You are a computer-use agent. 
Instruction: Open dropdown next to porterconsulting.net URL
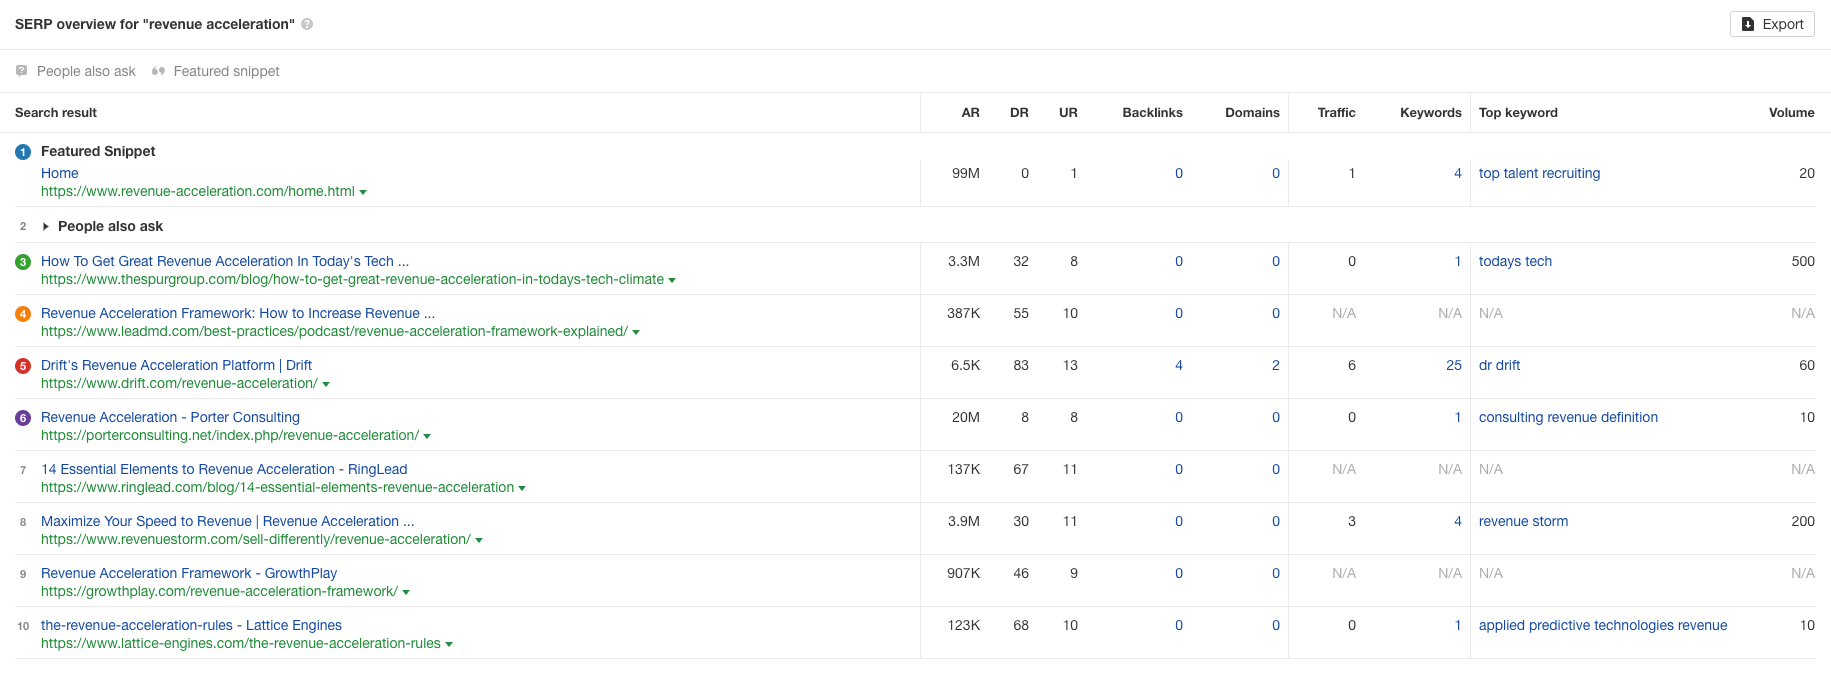[427, 436]
